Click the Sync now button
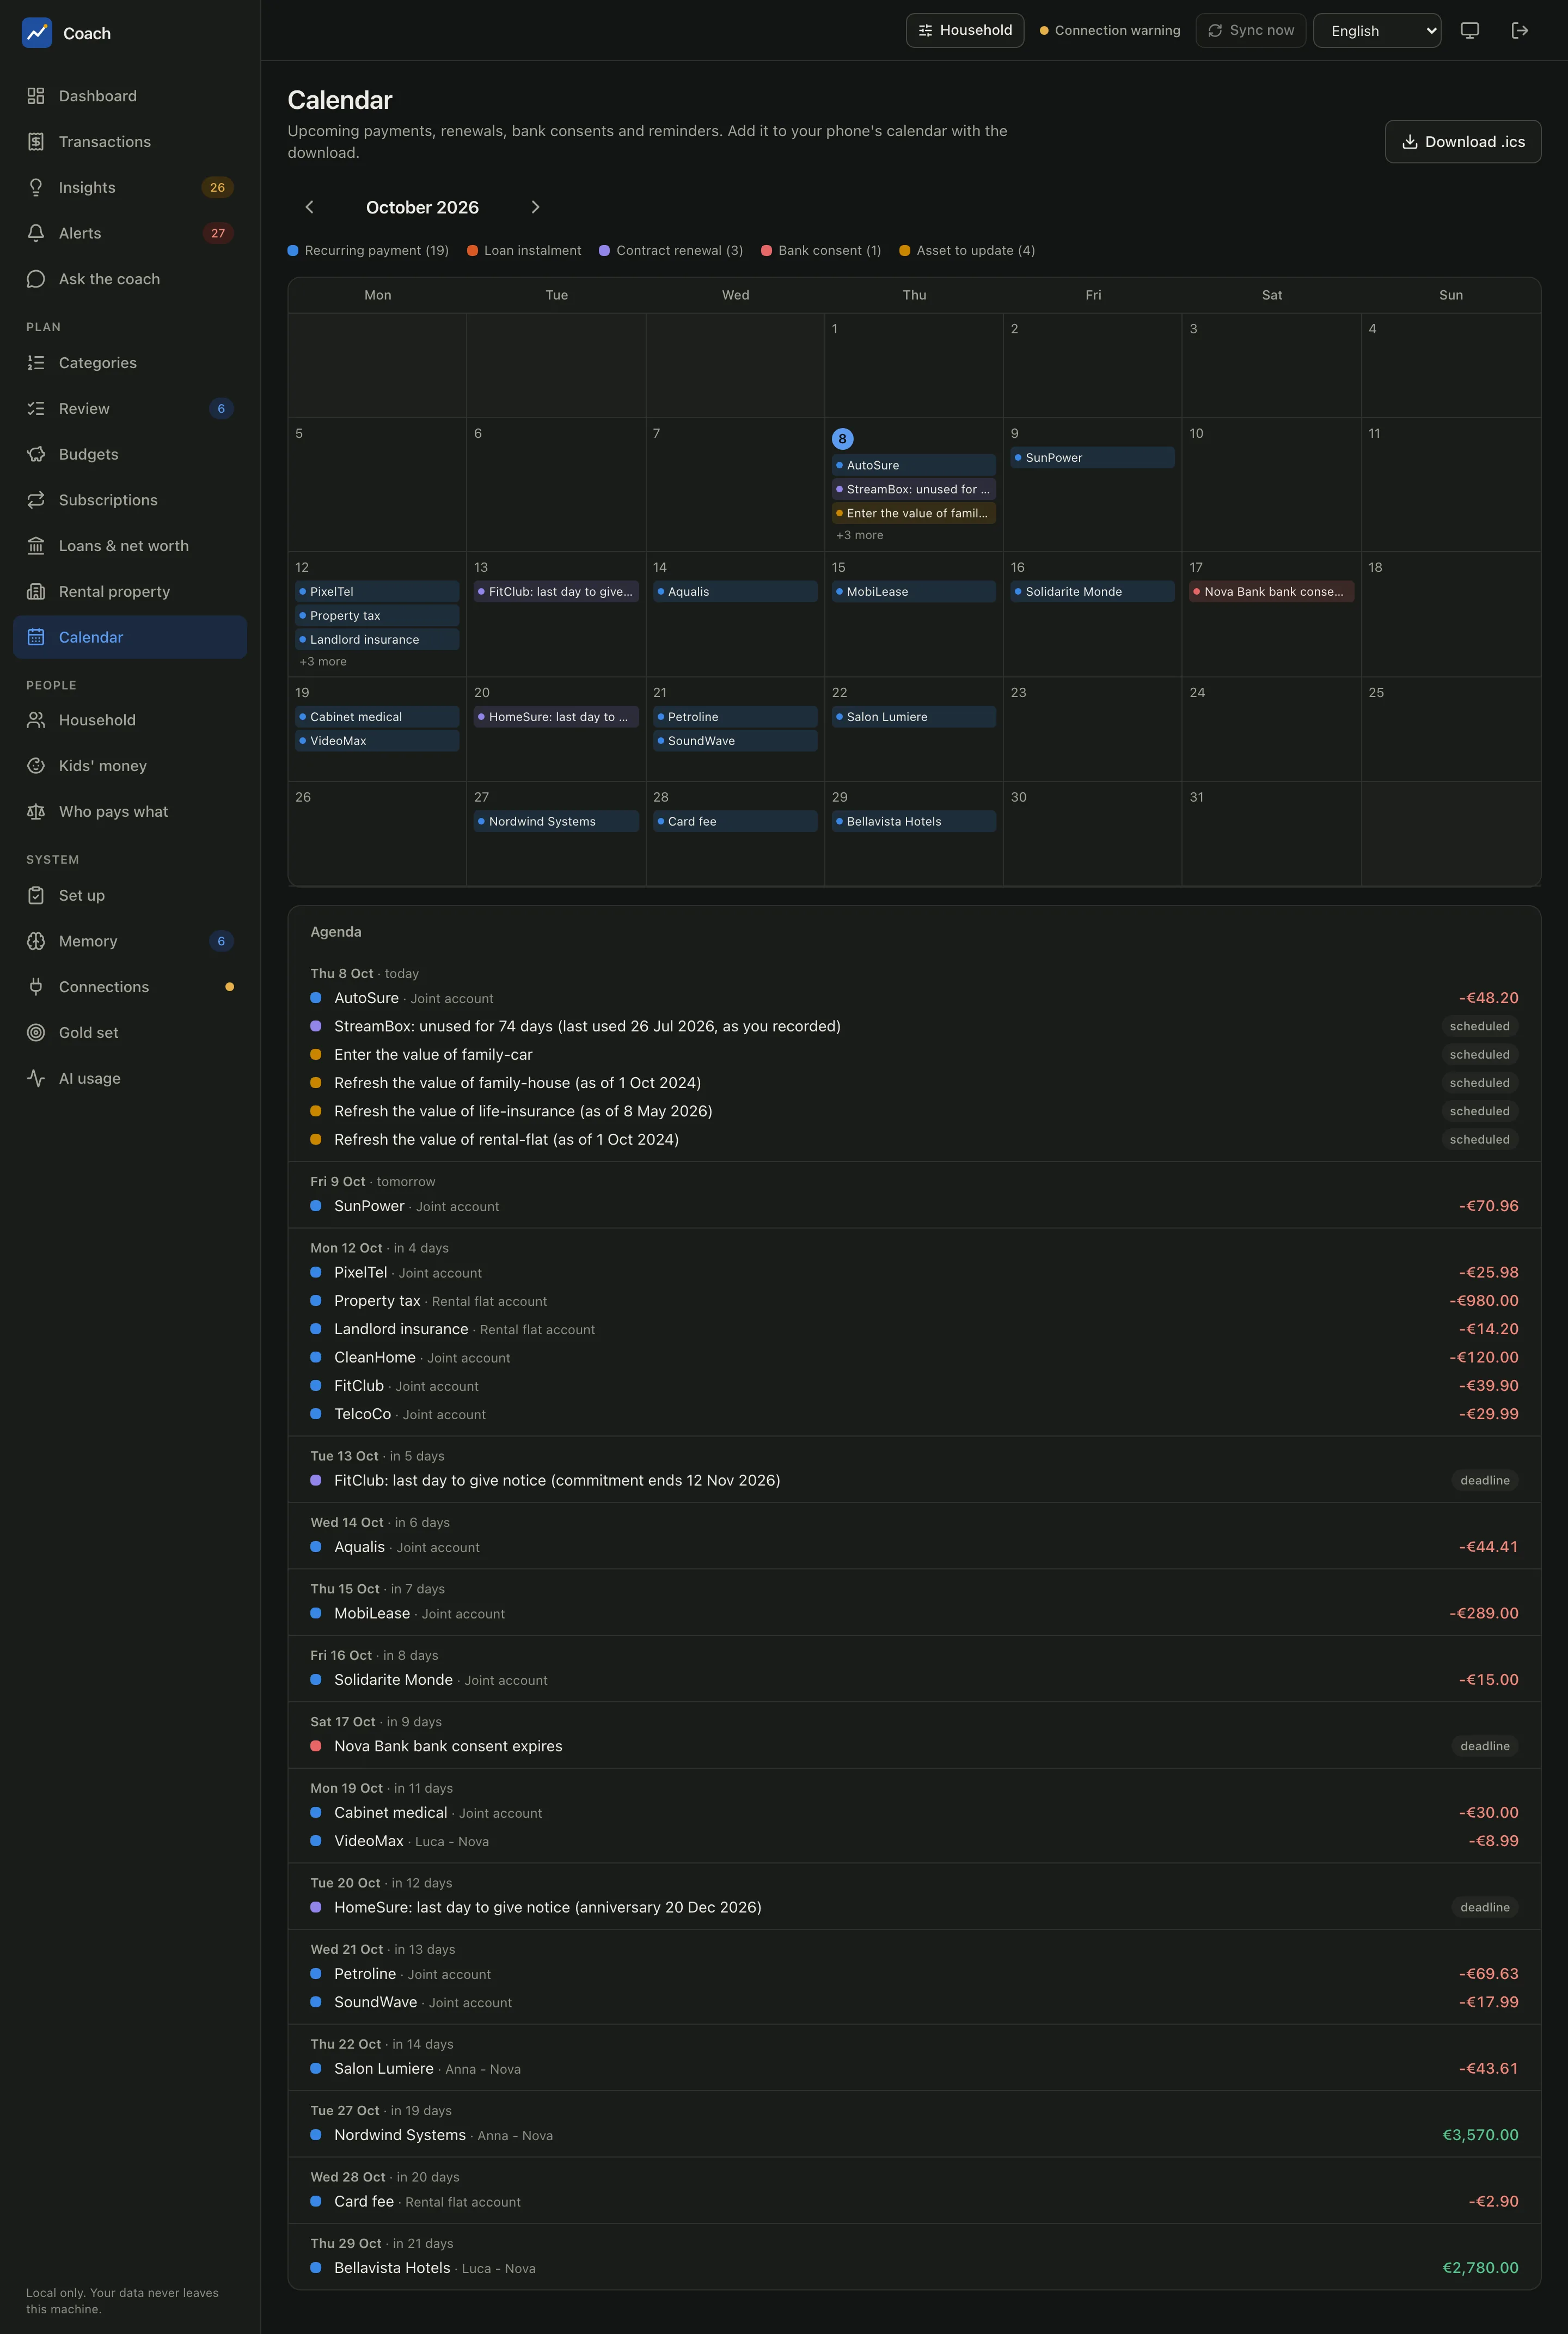 pos(1250,31)
